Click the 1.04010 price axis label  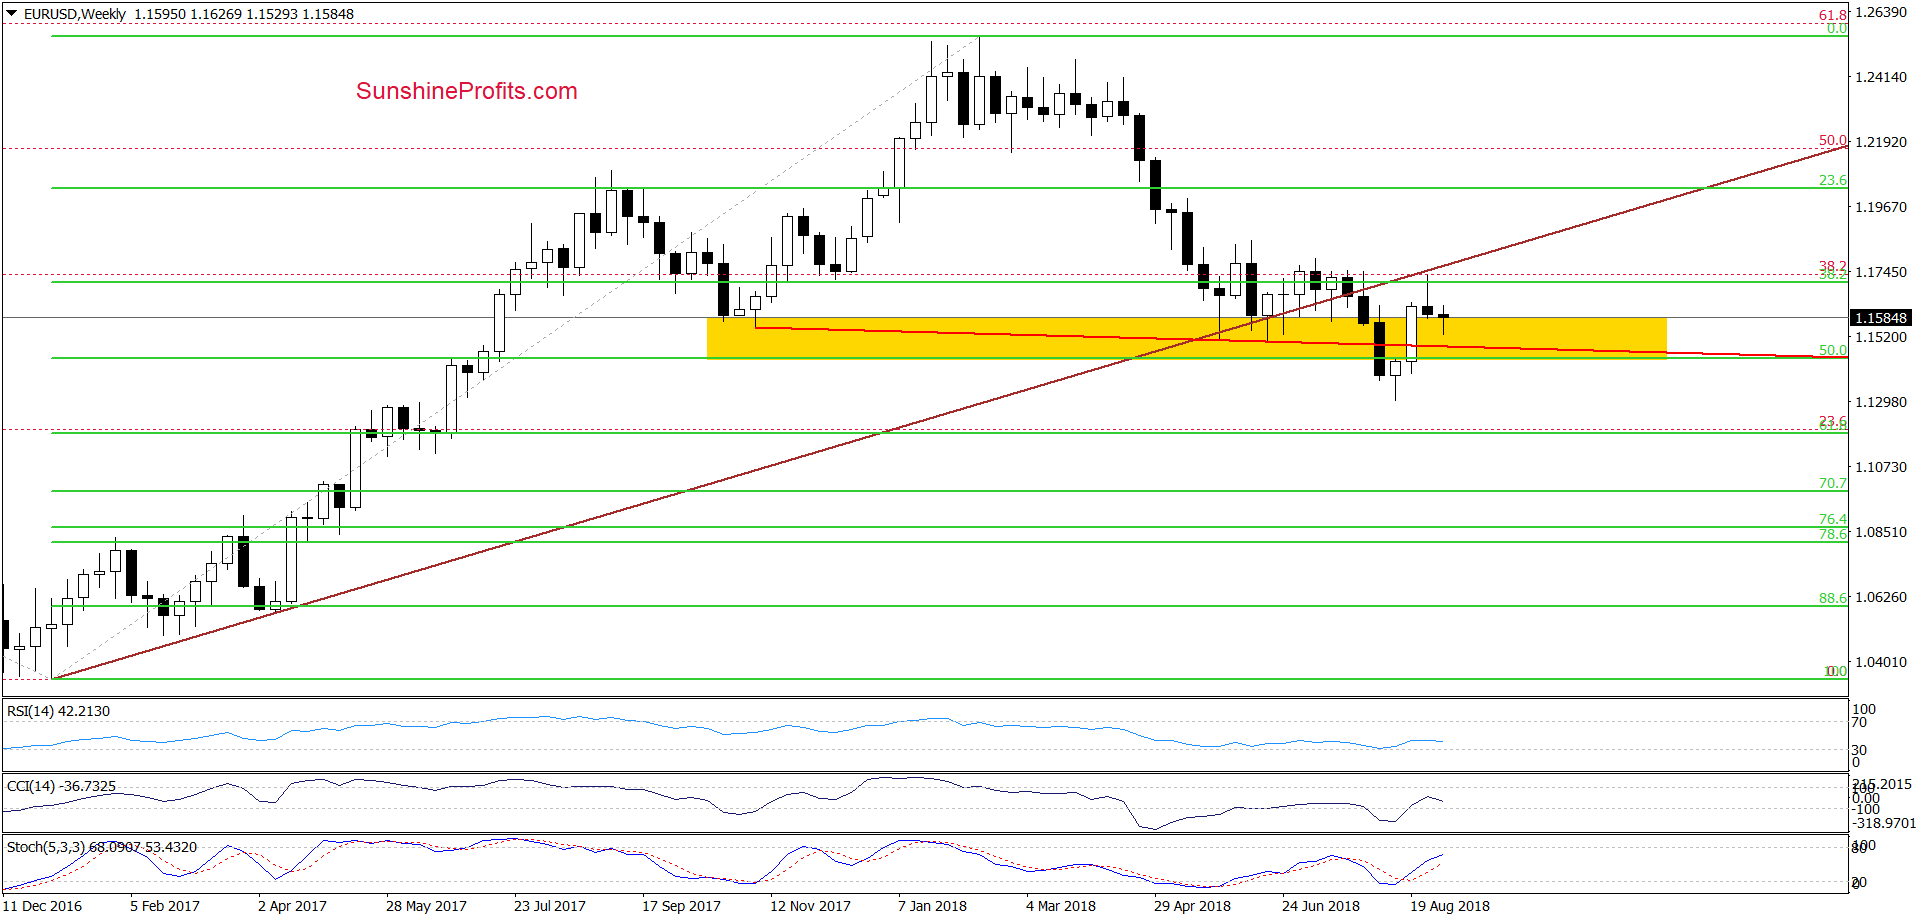(1881, 662)
